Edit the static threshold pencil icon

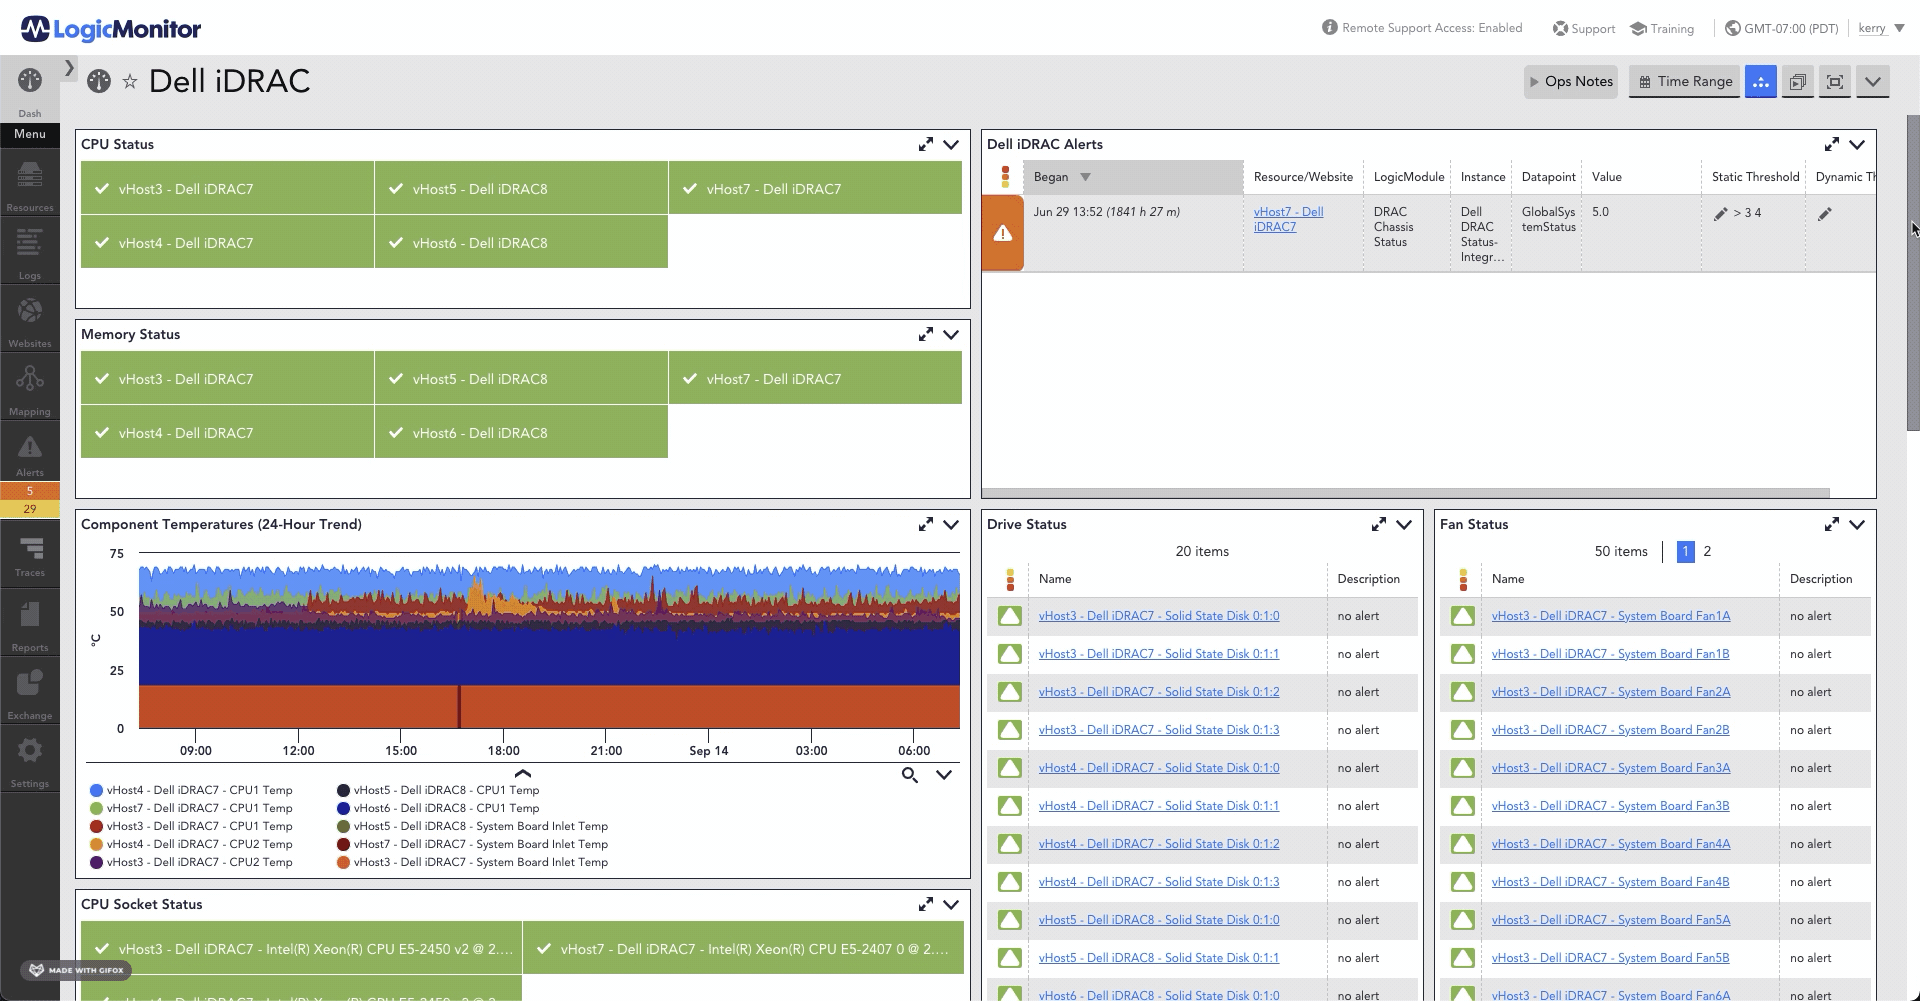(x=1720, y=214)
